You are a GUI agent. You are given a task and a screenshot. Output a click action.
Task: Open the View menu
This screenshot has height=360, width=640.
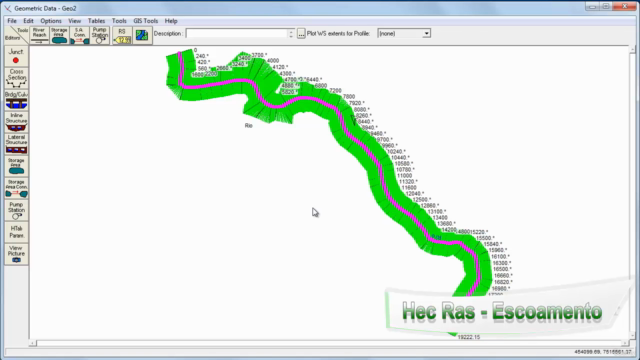click(x=74, y=21)
